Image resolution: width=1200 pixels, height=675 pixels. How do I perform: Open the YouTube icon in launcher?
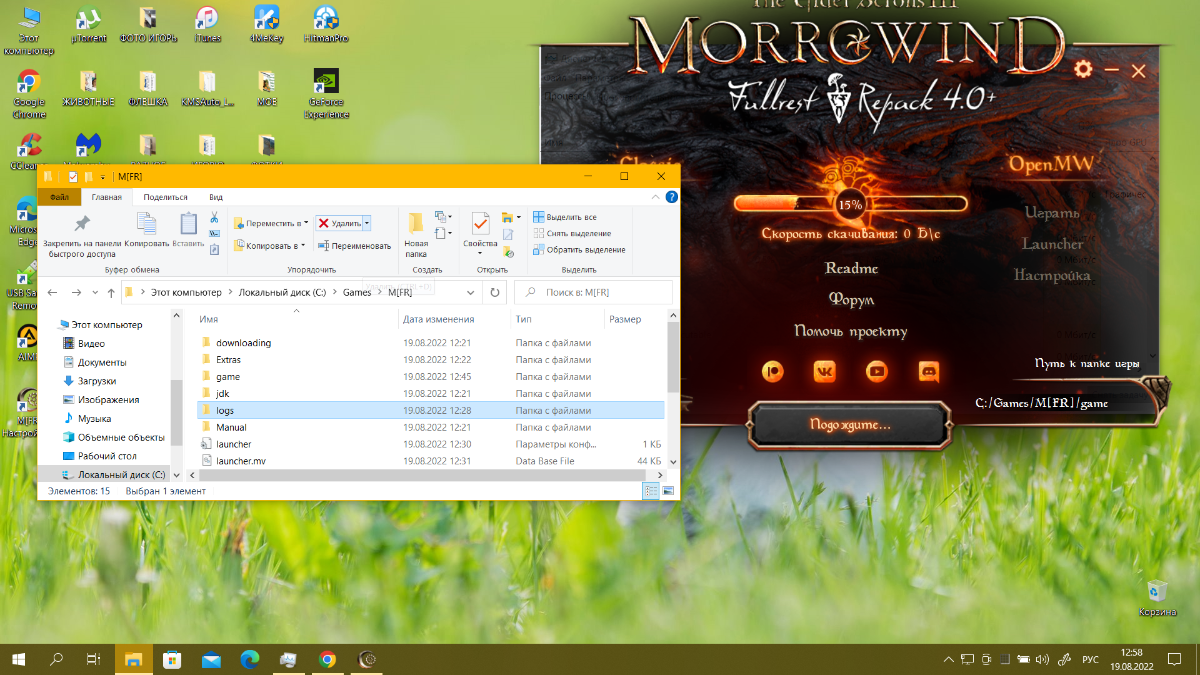(x=877, y=371)
